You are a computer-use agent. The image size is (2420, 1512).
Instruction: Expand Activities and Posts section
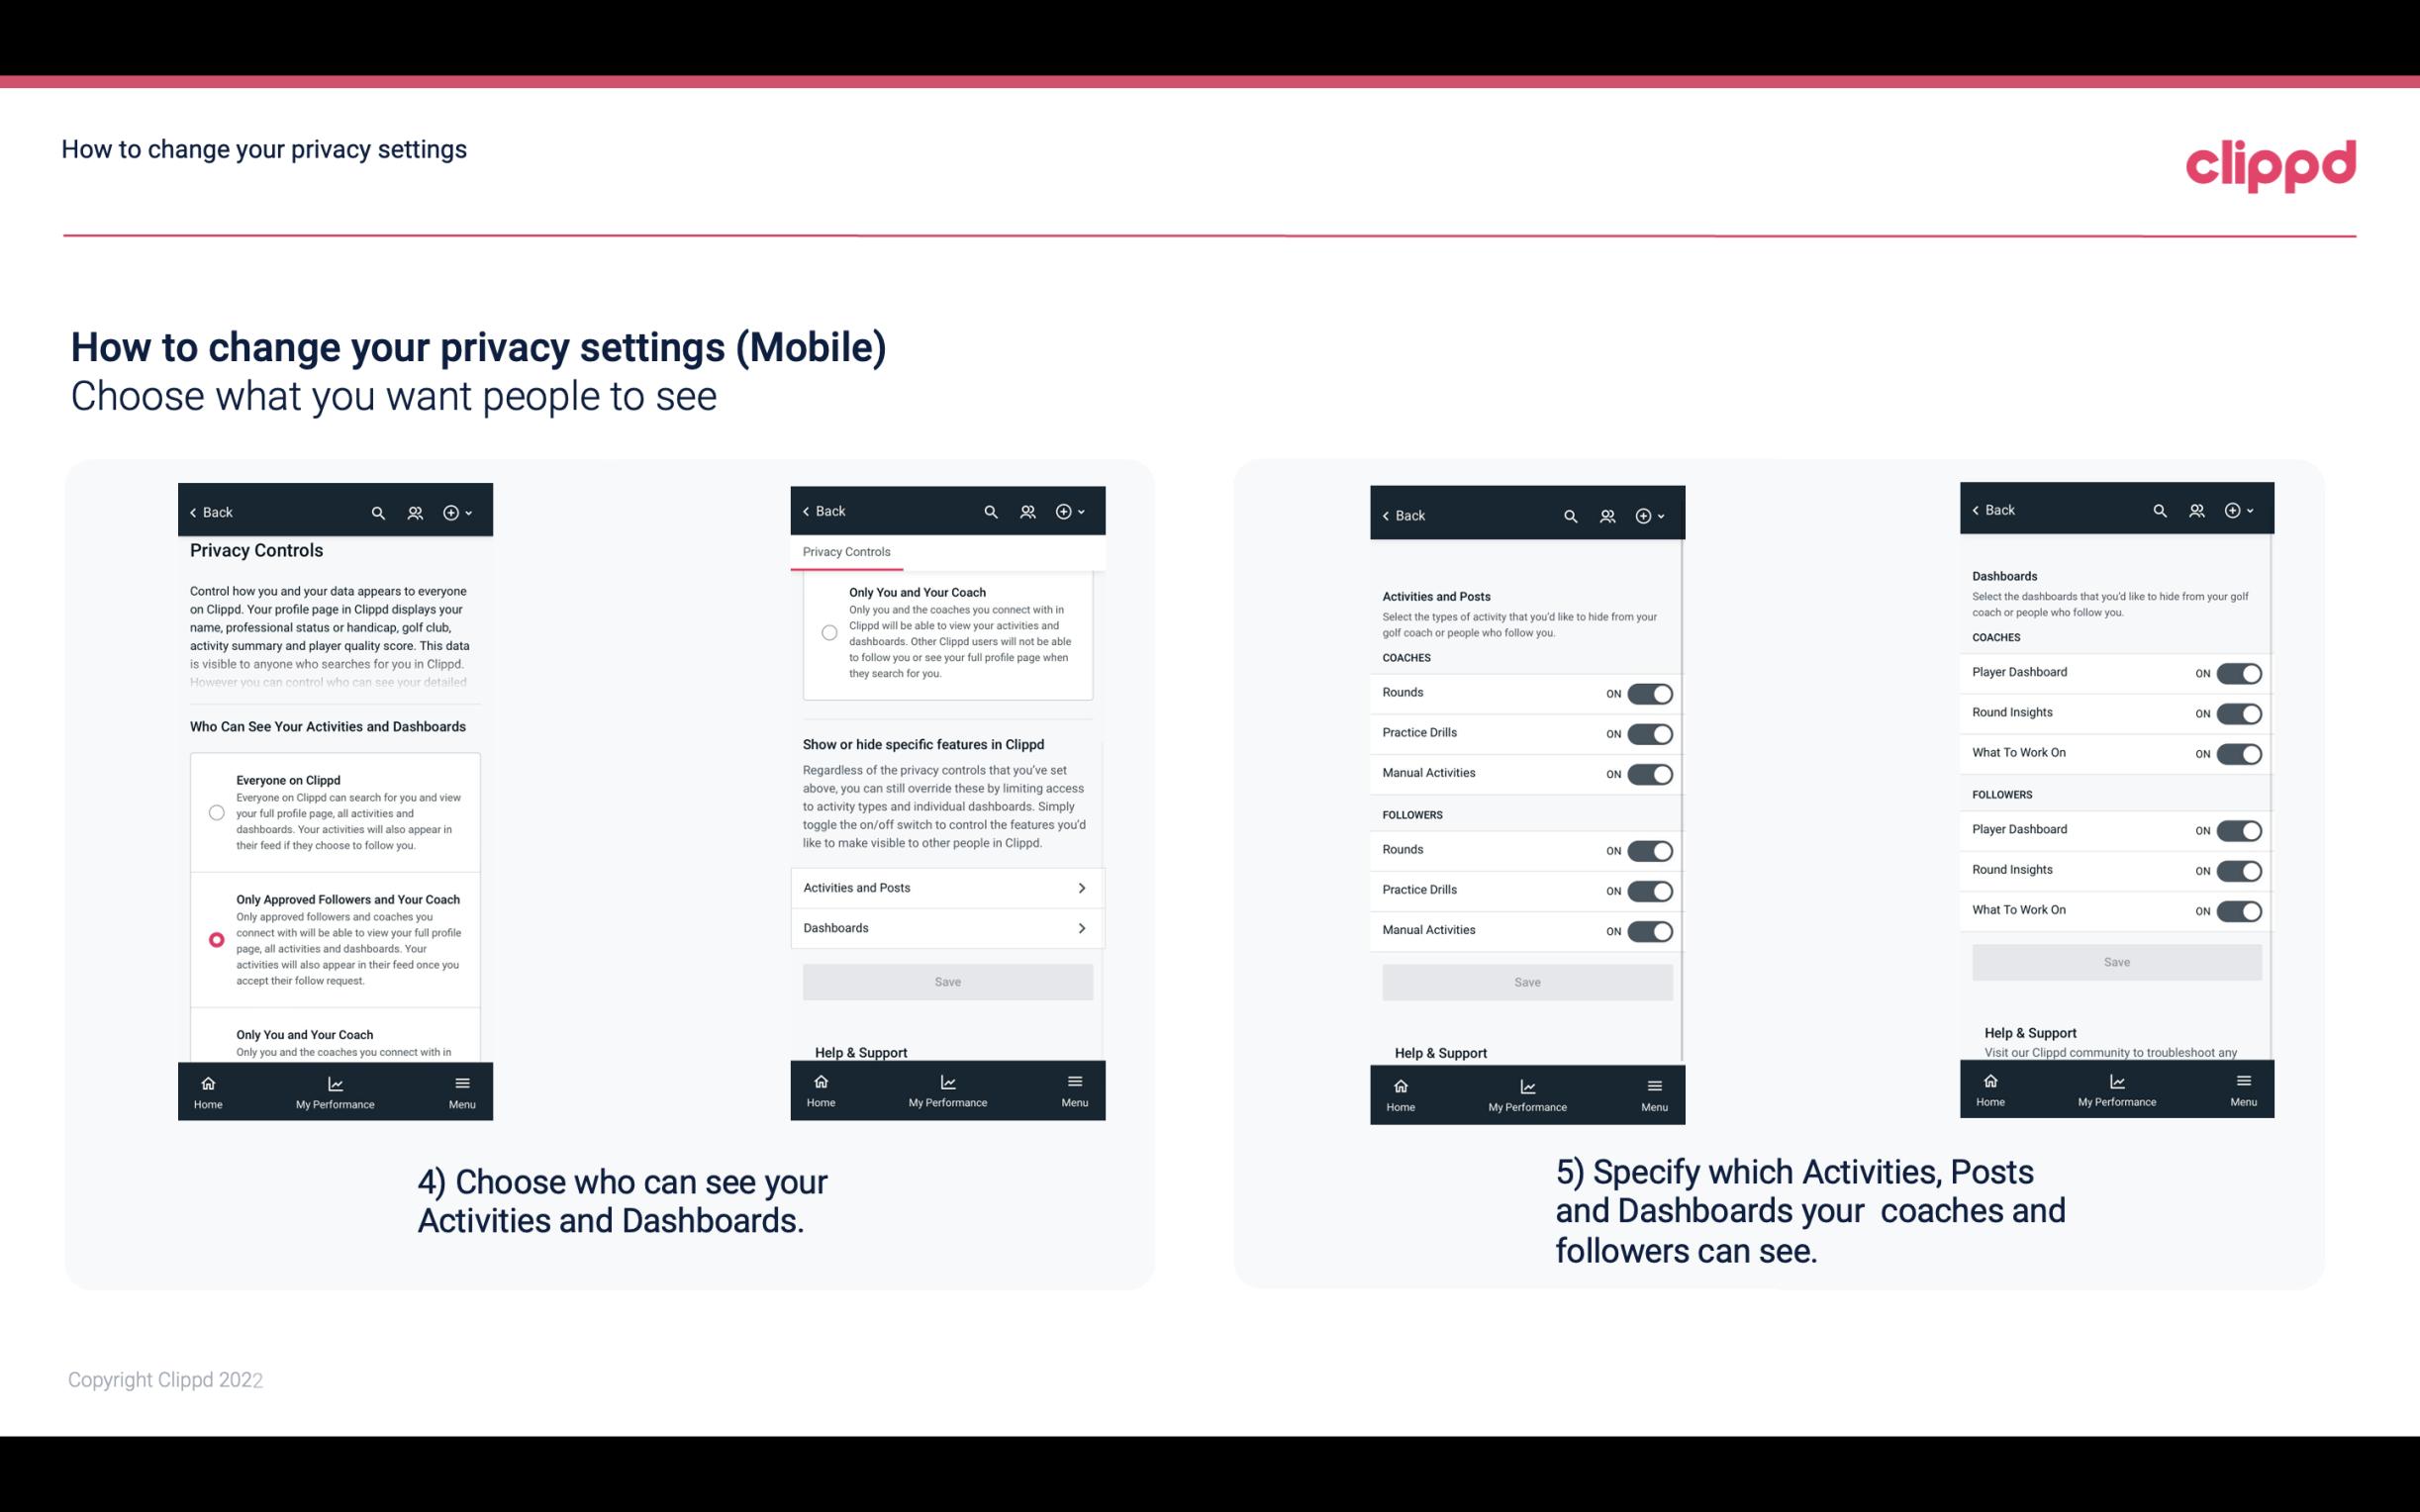pyautogui.click(x=946, y=889)
